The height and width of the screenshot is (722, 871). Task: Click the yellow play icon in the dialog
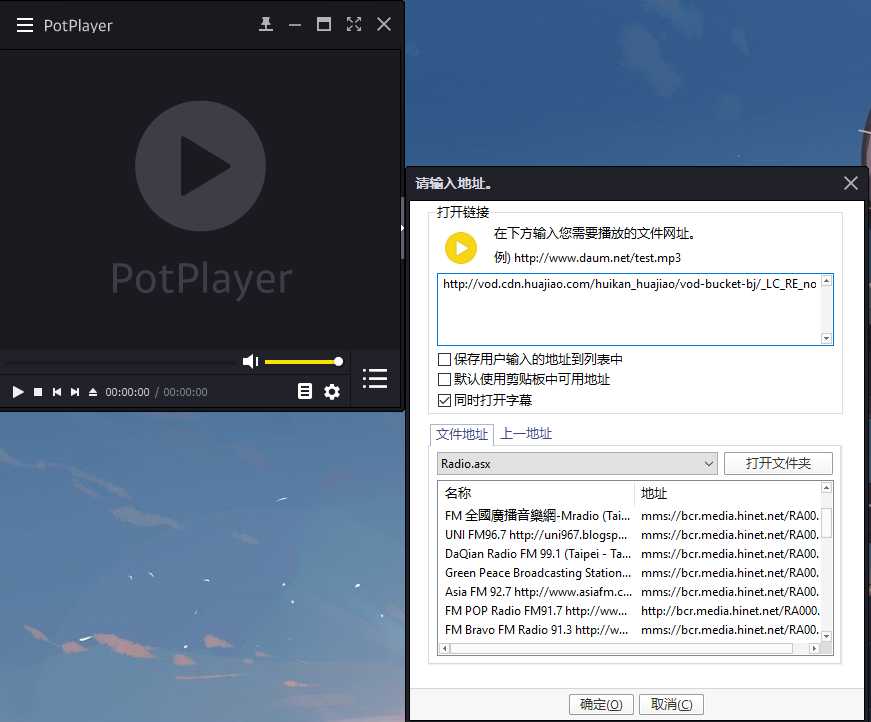coord(460,248)
